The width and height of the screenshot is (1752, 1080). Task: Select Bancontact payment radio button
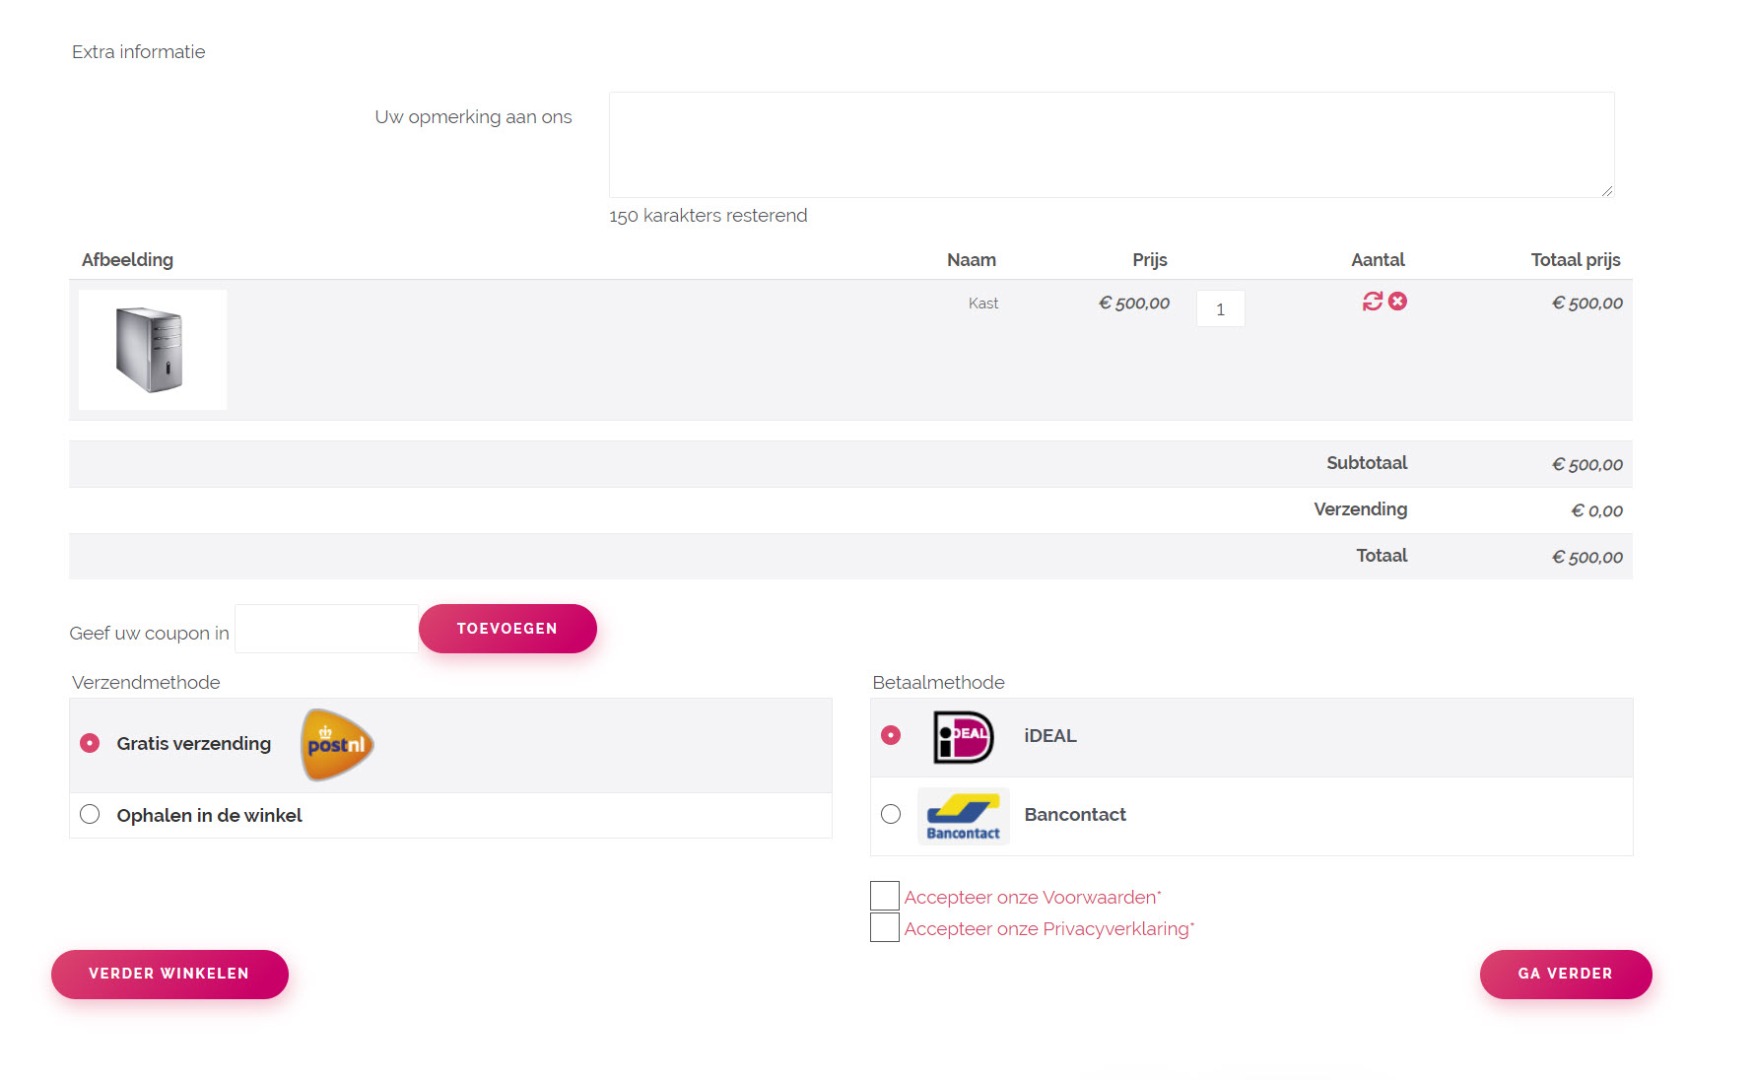(x=891, y=814)
